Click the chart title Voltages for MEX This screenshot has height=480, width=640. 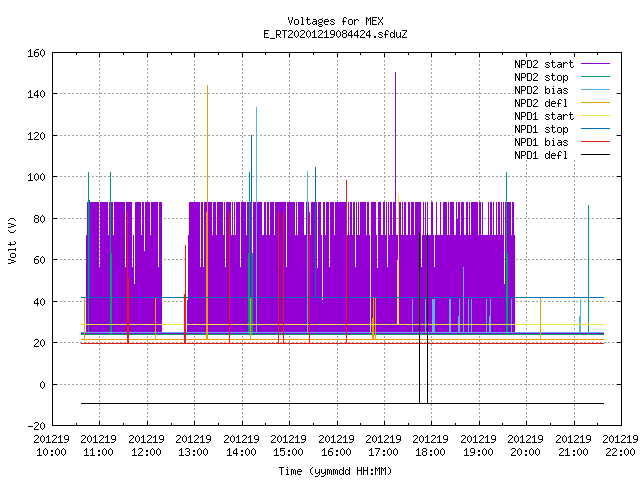pos(335,21)
